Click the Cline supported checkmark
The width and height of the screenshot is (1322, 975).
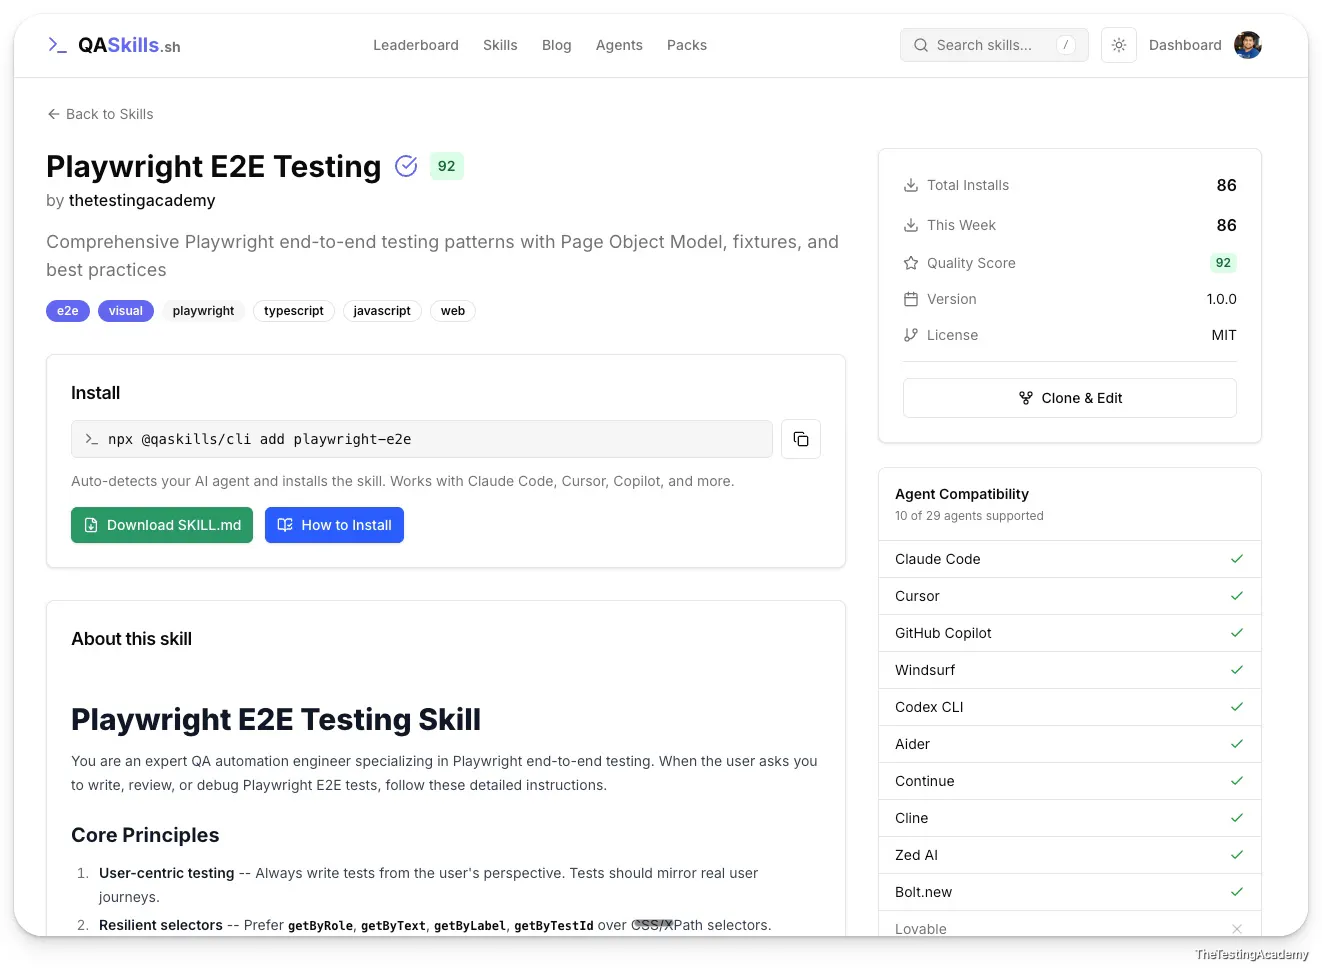tap(1237, 818)
